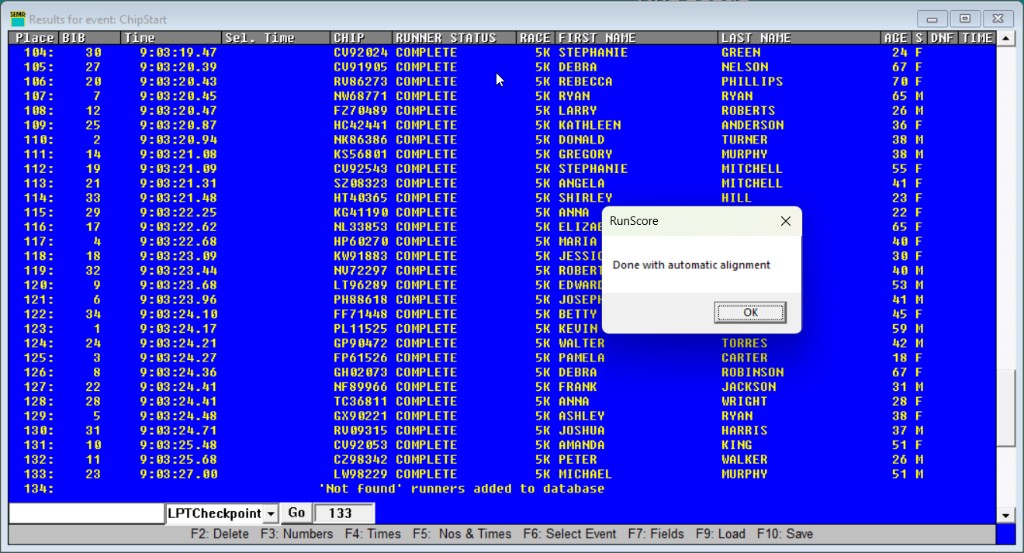Click last name TURNER

(744, 140)
